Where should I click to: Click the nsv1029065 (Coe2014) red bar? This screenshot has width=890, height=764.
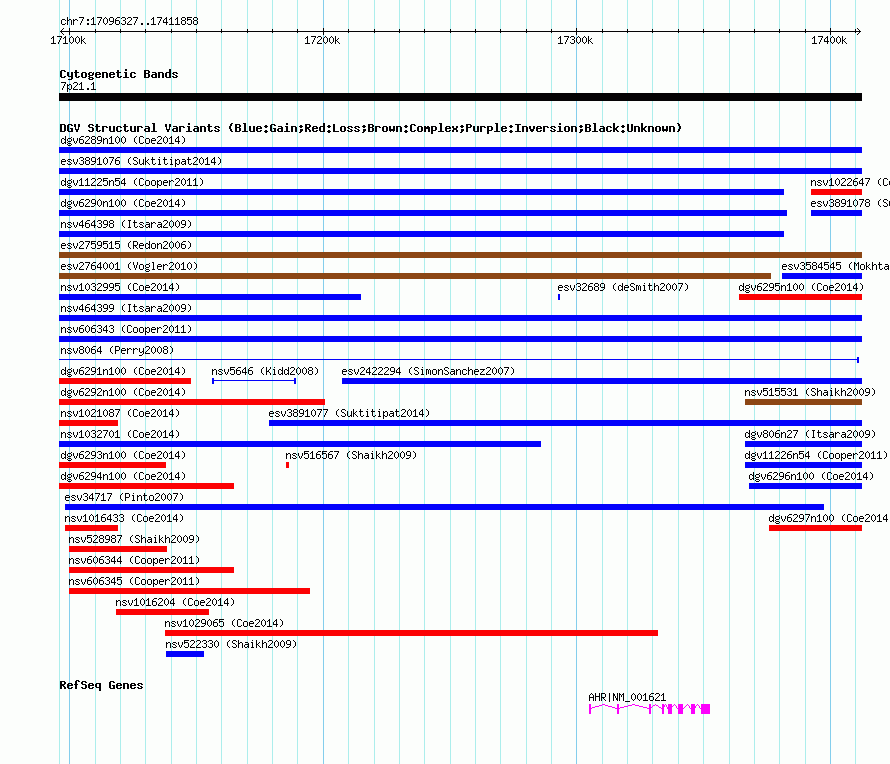click(412, 633)
